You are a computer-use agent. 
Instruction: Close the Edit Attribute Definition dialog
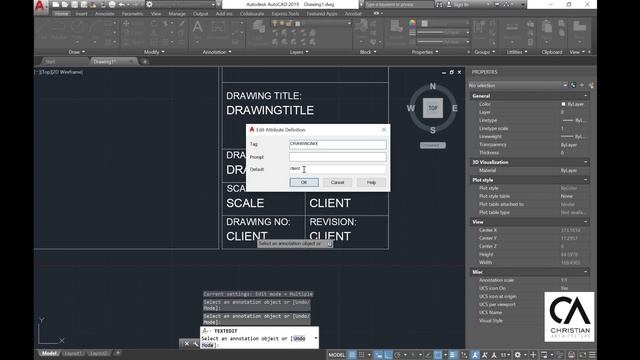coord(384,129)
